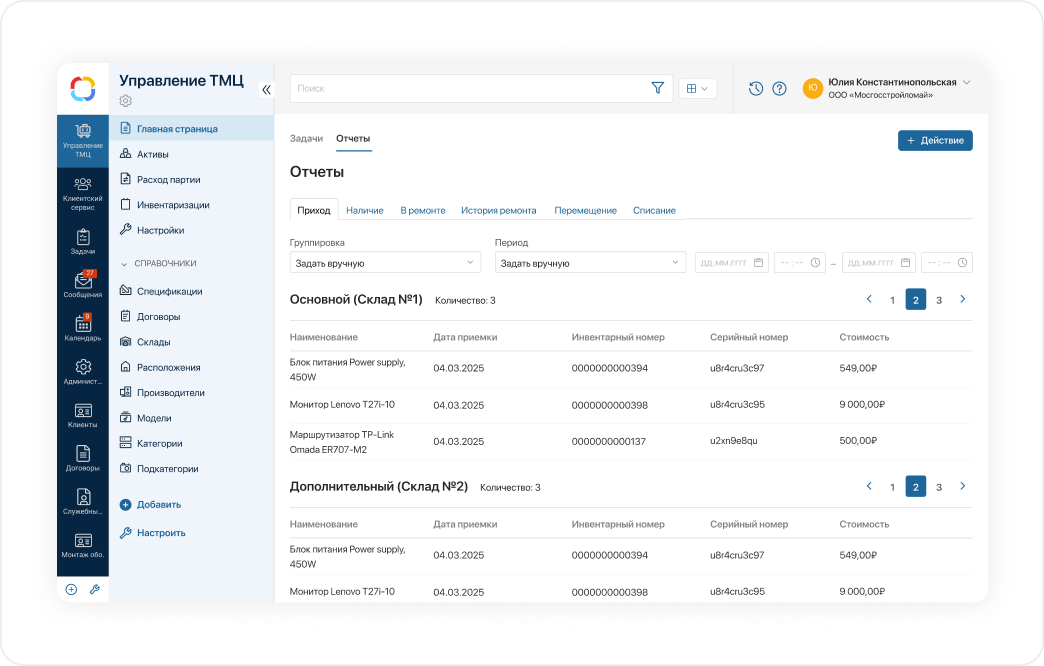Expand the Группировка dropdown
1044x666 pixels.
tap(385, 263)
